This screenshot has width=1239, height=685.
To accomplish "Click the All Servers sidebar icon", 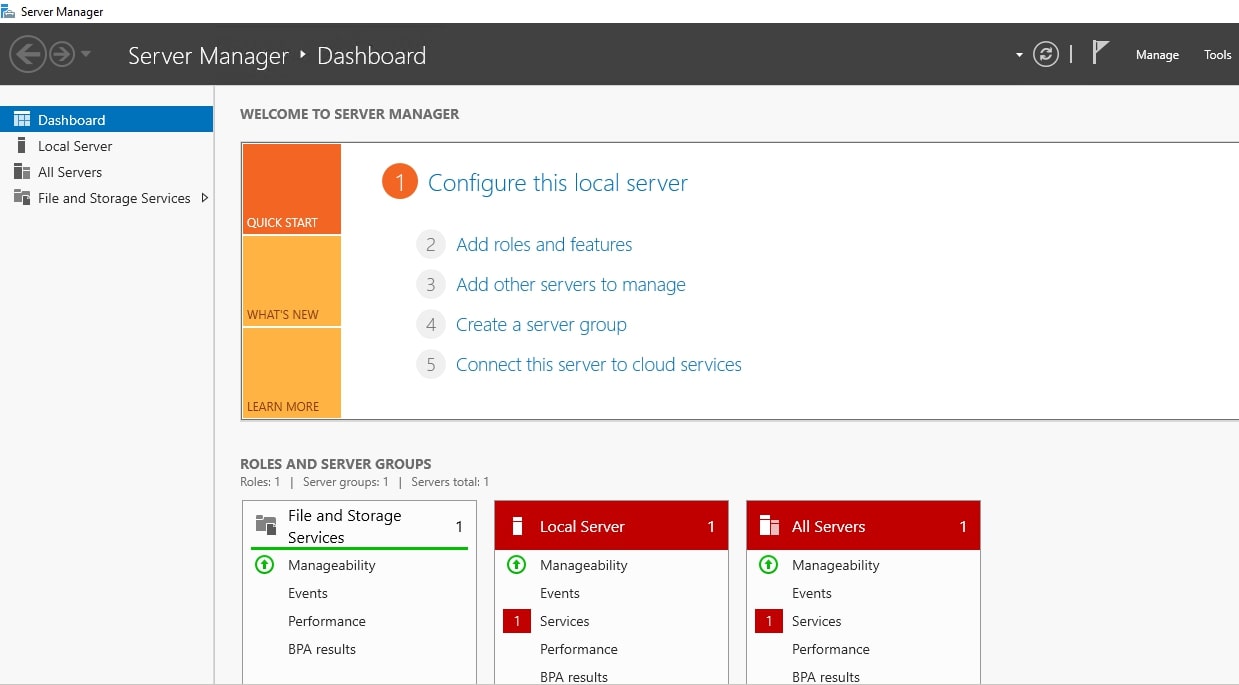I will (22, 171).
